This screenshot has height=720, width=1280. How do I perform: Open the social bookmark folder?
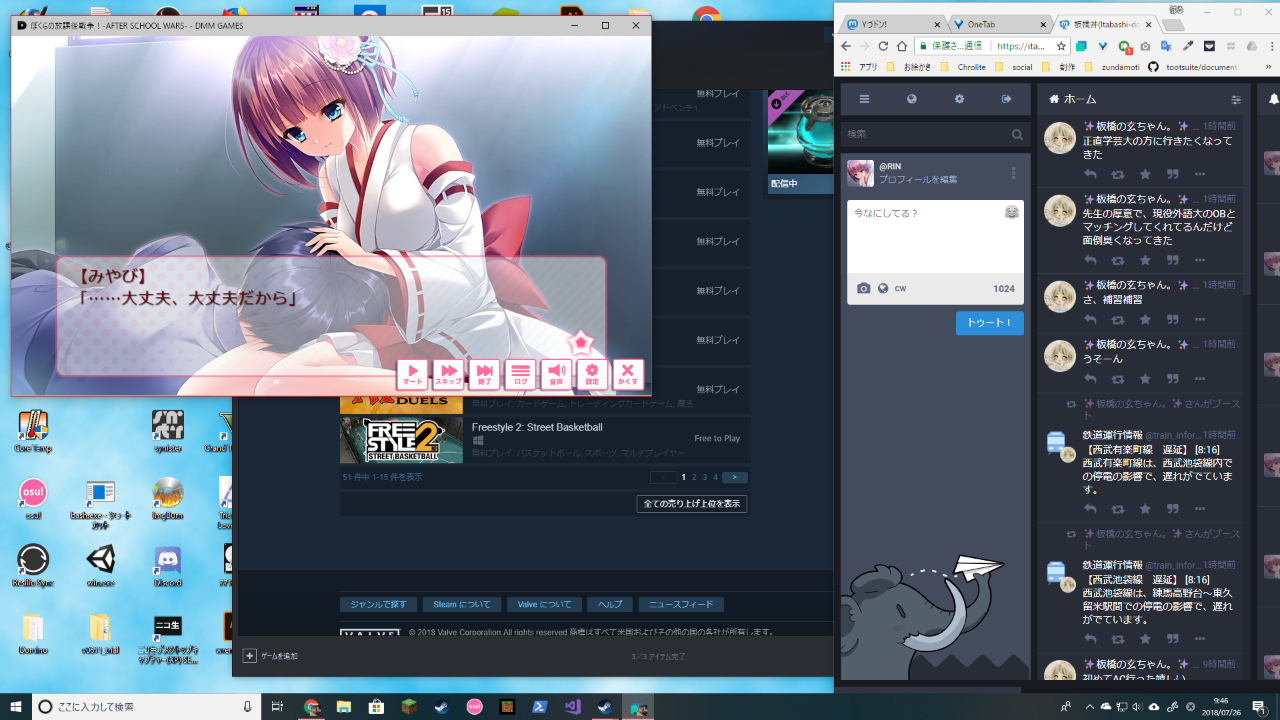(1013, 67)
